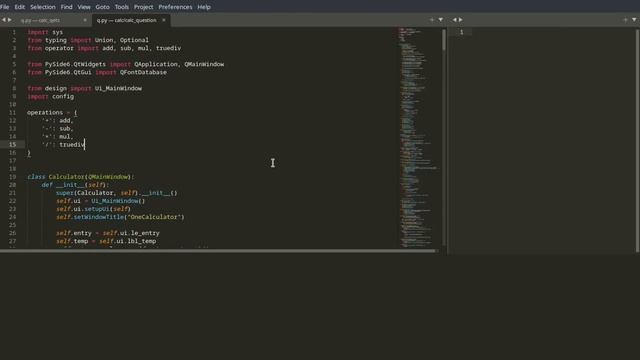
Task: Open the Goto menu
Action: (x=102, y=7)
